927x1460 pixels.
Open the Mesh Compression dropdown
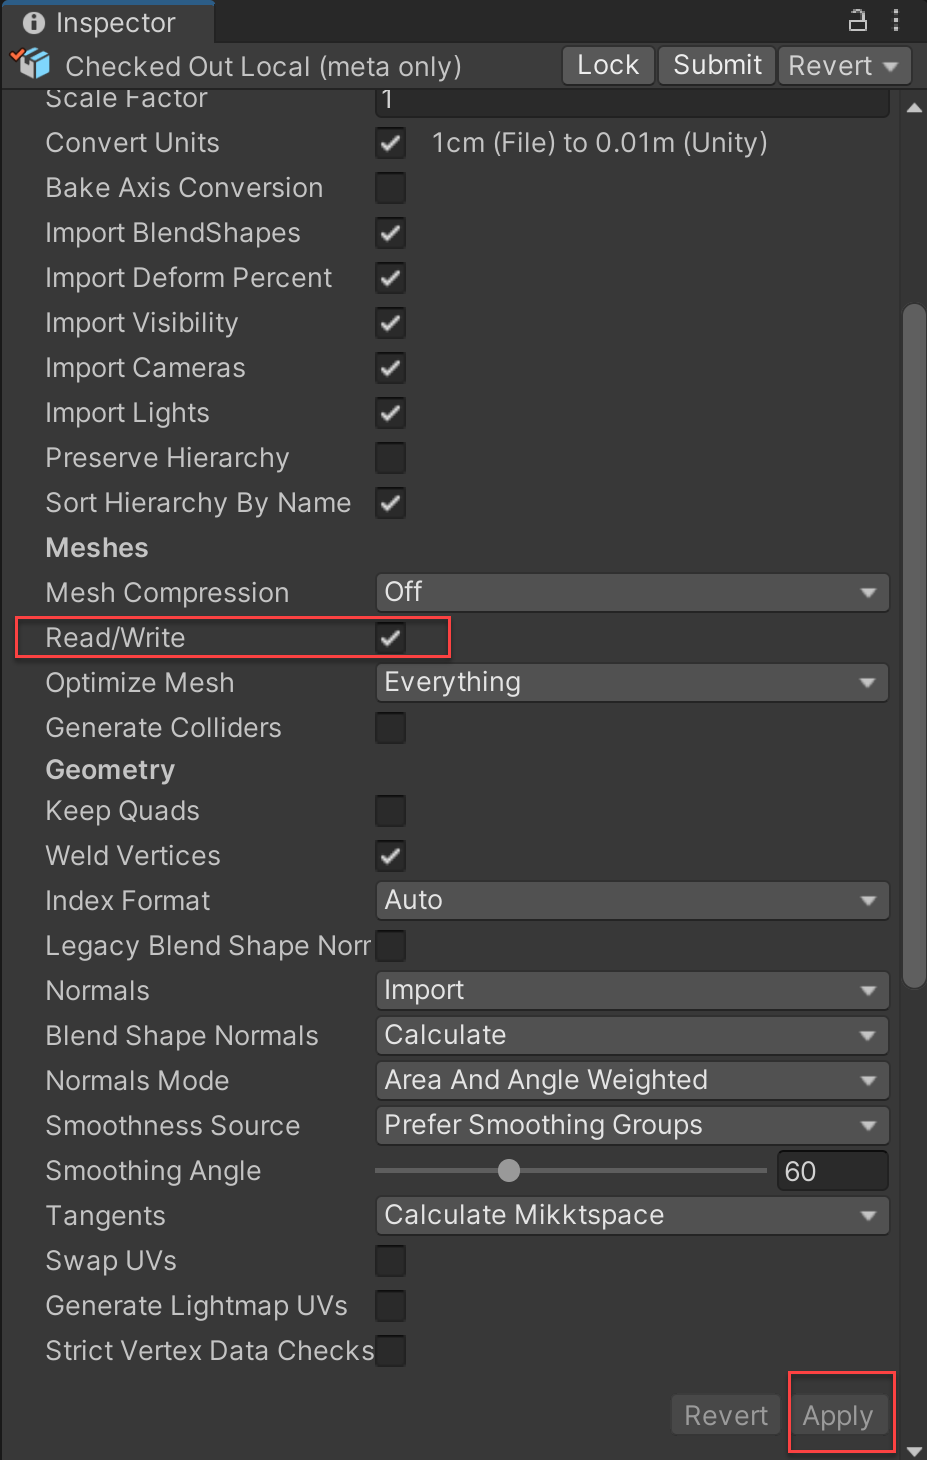(632, 593)
